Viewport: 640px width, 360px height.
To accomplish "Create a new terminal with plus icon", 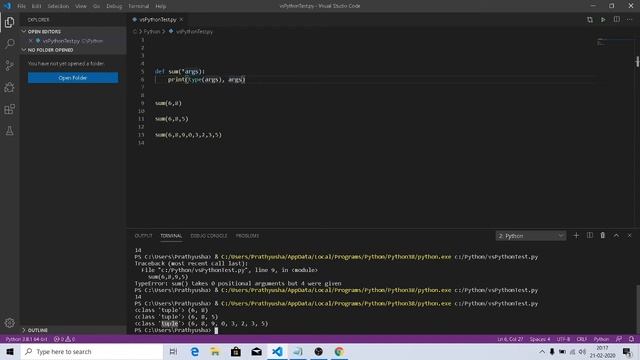I will 576,236.
